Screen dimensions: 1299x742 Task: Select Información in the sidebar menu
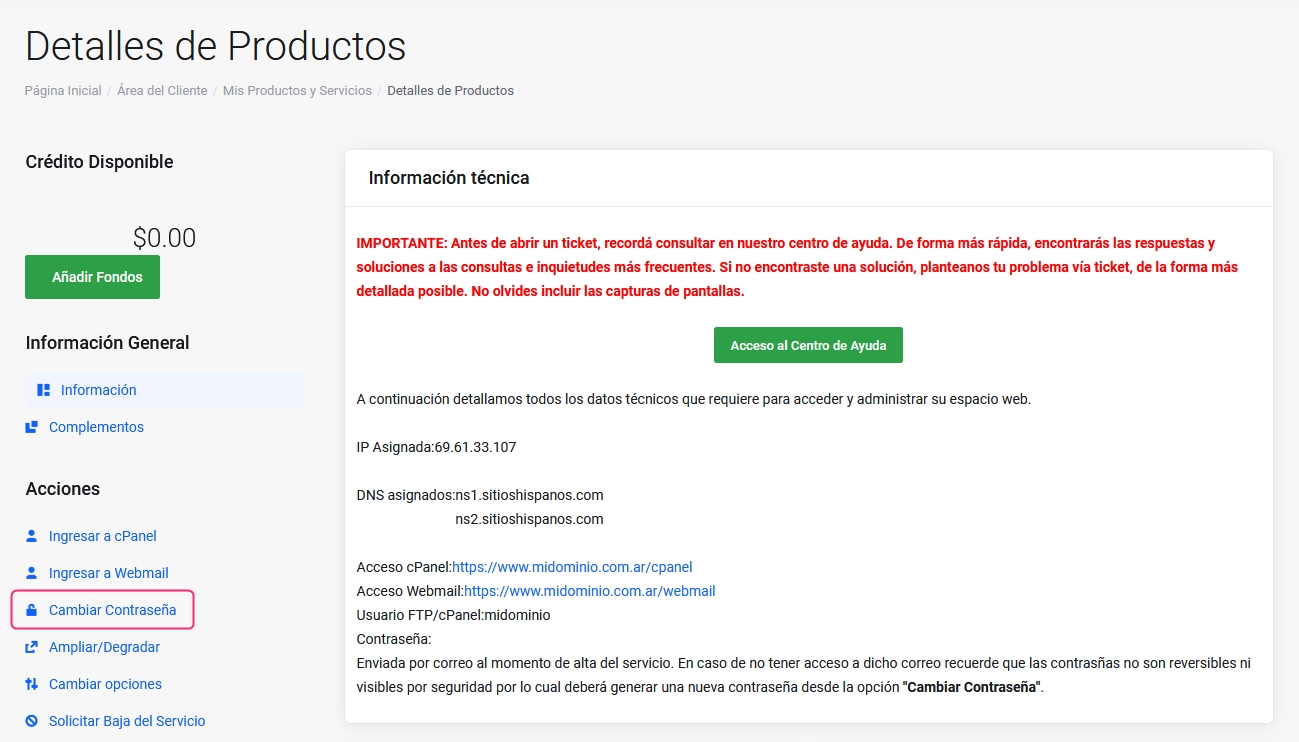pyautogui.click(x=98, y=390)
